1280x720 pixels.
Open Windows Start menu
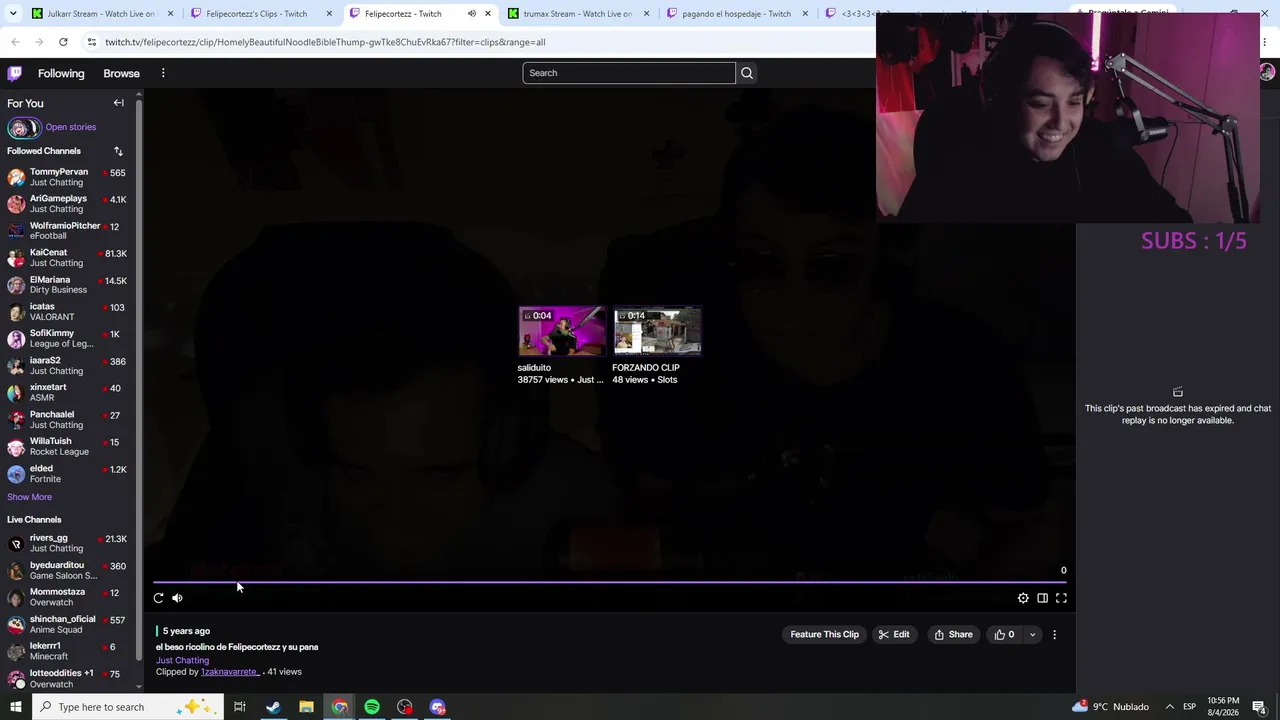15,707
